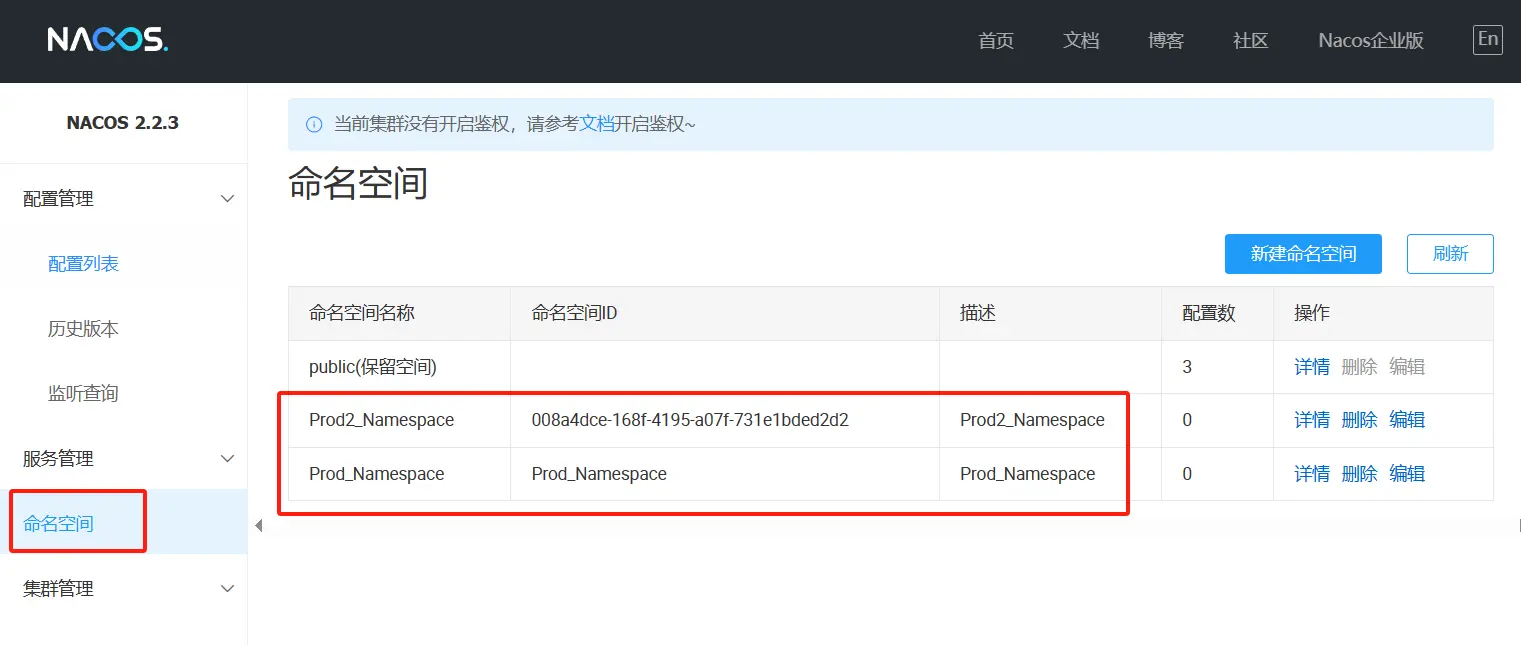
Task: Click the Prod2_Namespace ID cell
Action: coord(690,420)
